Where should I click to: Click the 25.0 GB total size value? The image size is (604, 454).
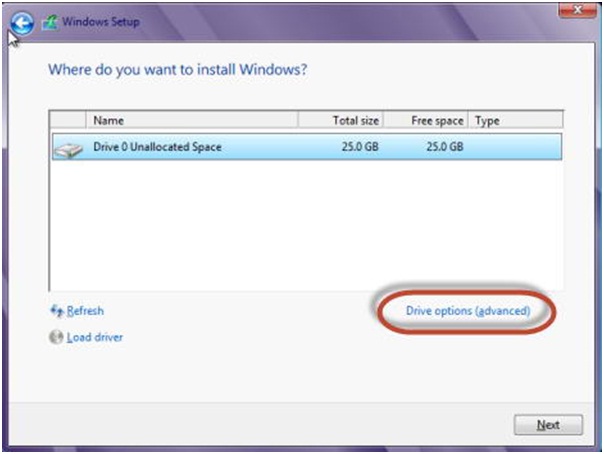click(x=360, y=147)
